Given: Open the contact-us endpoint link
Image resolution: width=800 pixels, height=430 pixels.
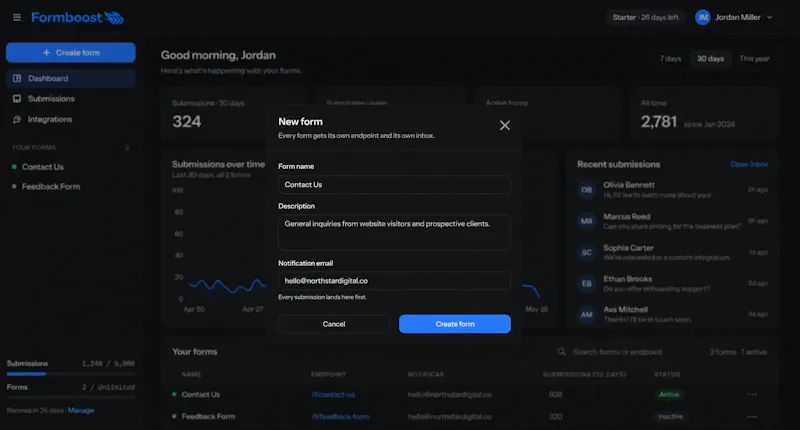Looking at the screenshot, I should pyautogui.click(x=333, y=395).
